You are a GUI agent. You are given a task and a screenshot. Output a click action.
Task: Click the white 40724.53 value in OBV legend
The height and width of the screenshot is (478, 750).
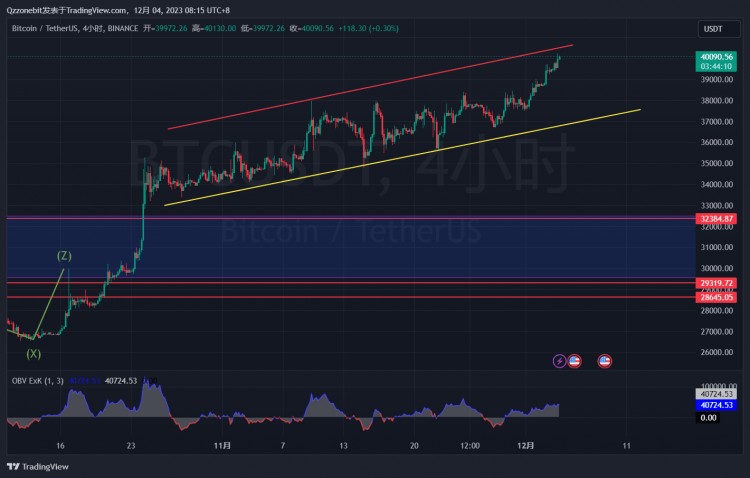click(x=121, y=381)
